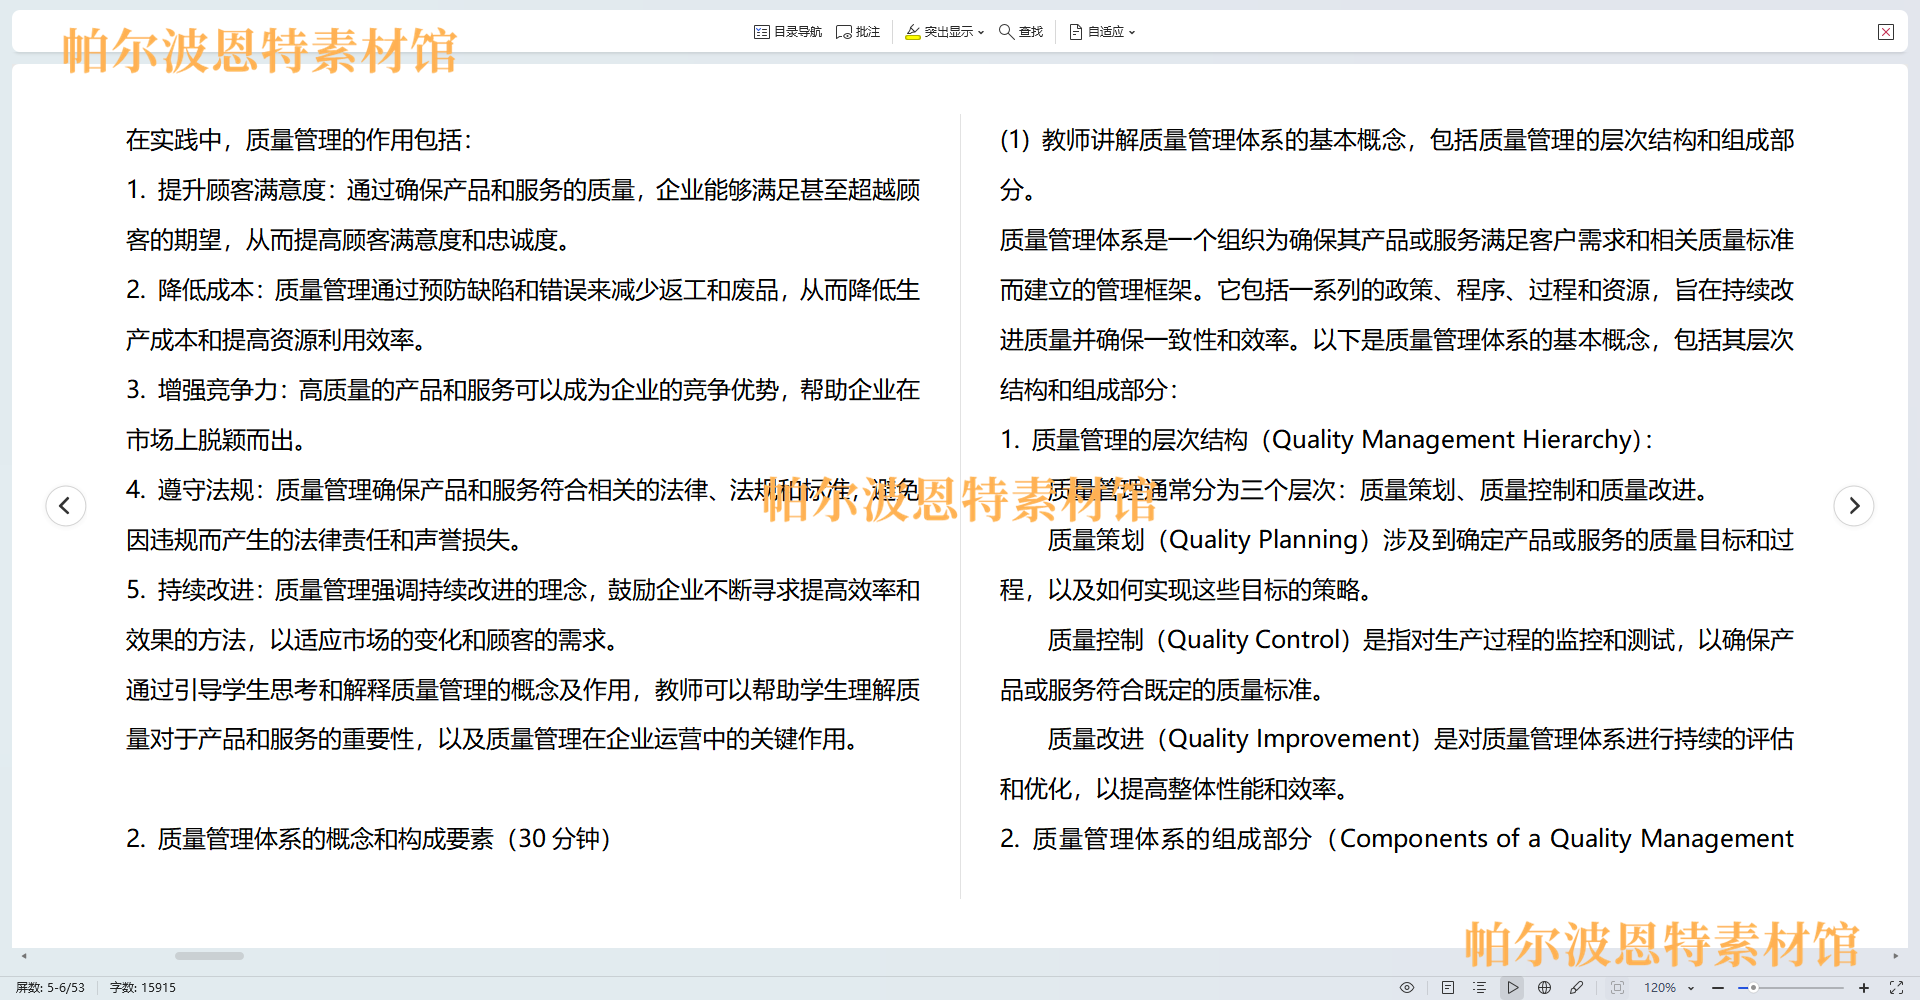Click the 屏数: 5-6/53 page indicator
1920x1000 pixels.
pyautogui.click(x=50, y=987)
